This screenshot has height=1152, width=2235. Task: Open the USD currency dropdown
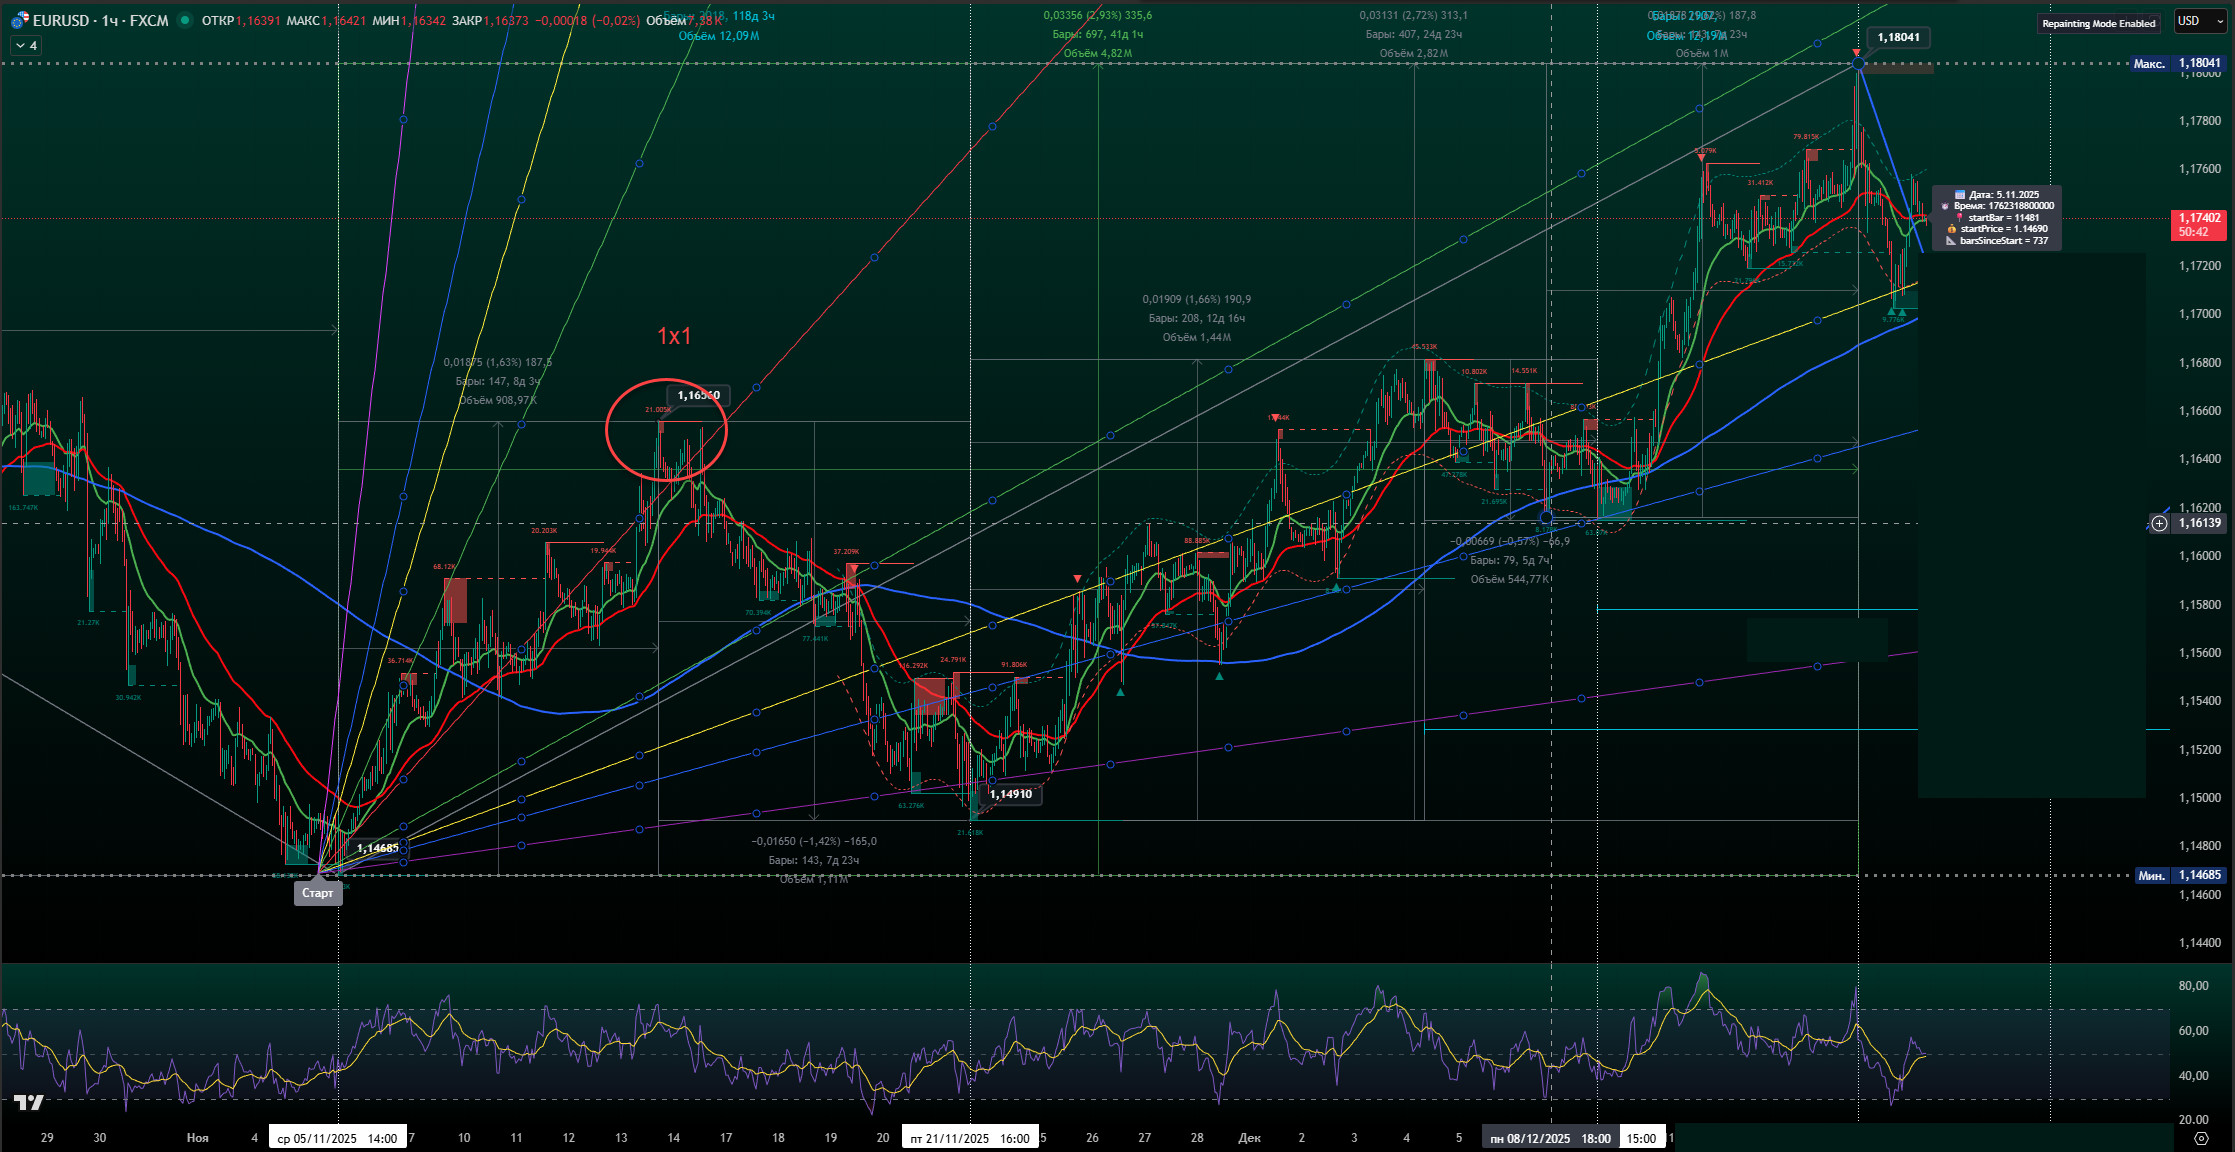point(2199,21)
